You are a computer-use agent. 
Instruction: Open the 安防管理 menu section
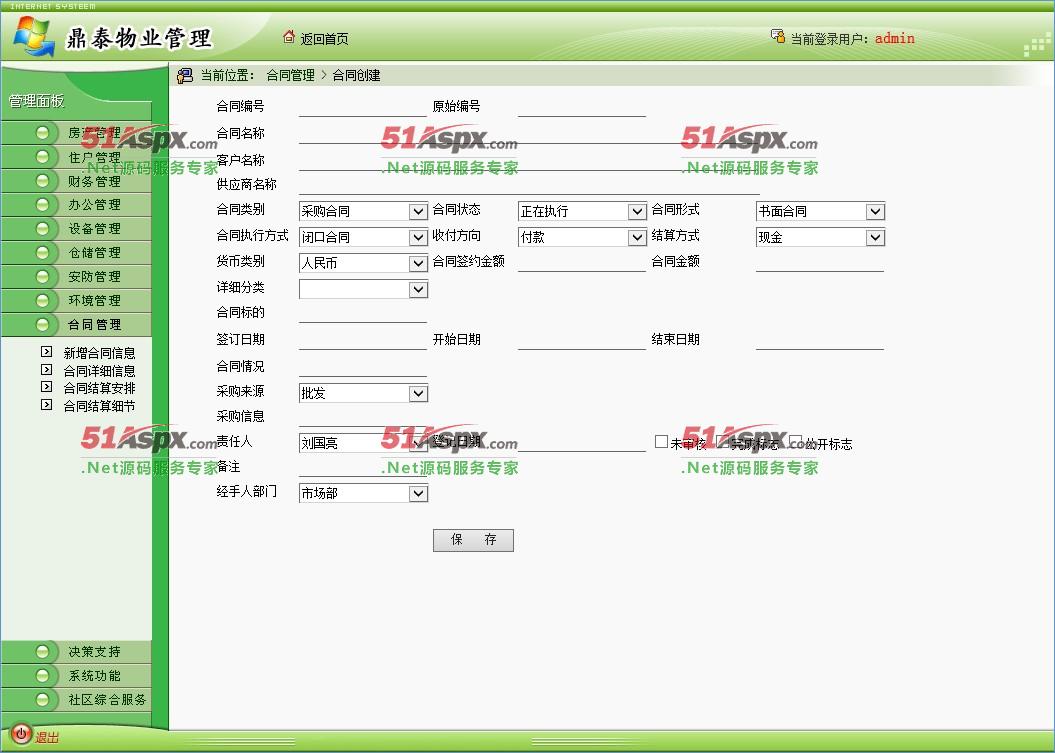(76, 277)
